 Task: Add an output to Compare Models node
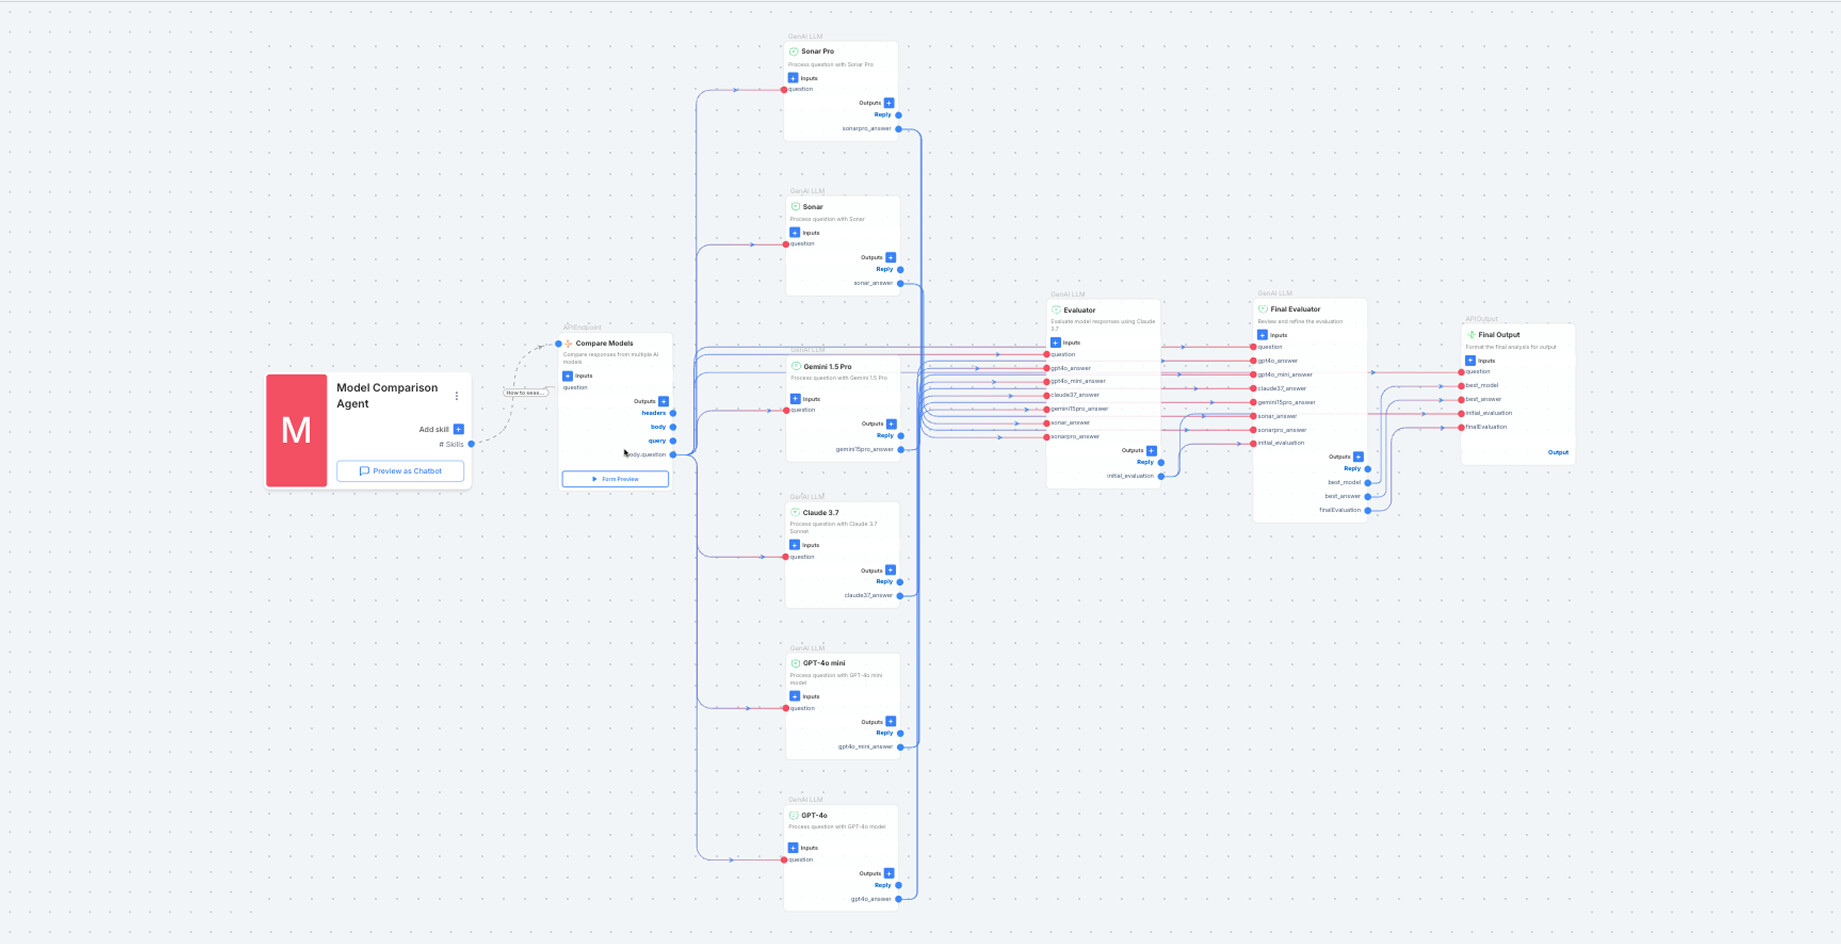pyautogui.click(x=664, y=401)
